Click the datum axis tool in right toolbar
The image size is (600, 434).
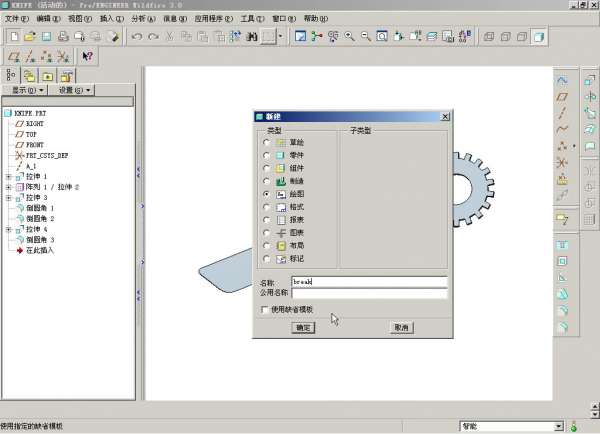[562, 113]
